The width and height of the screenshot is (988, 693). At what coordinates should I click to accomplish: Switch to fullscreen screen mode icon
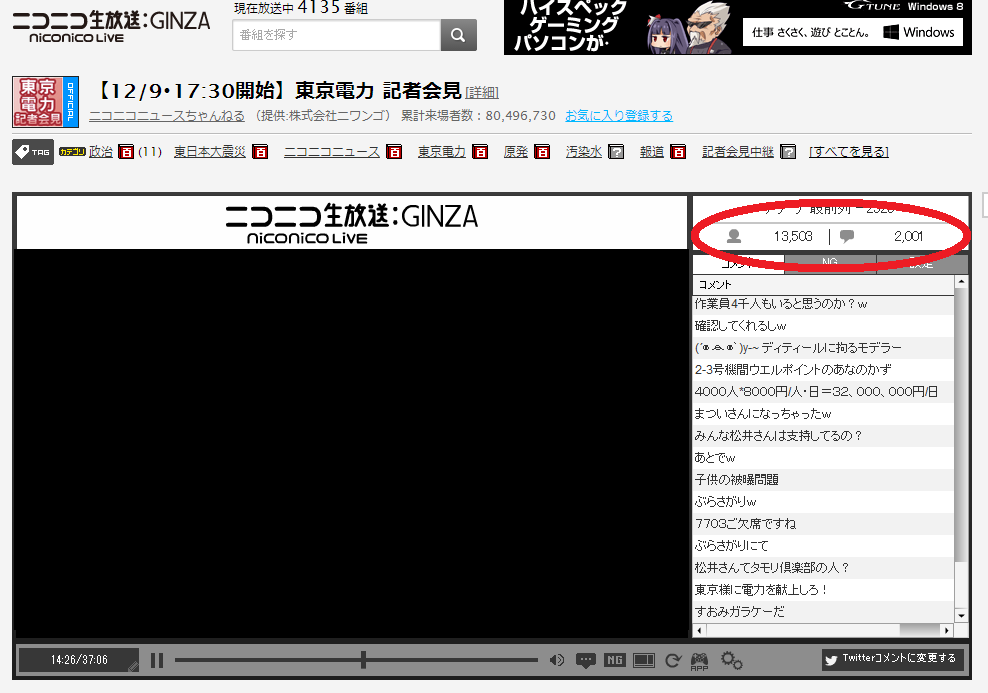click(x=644, y=660)
